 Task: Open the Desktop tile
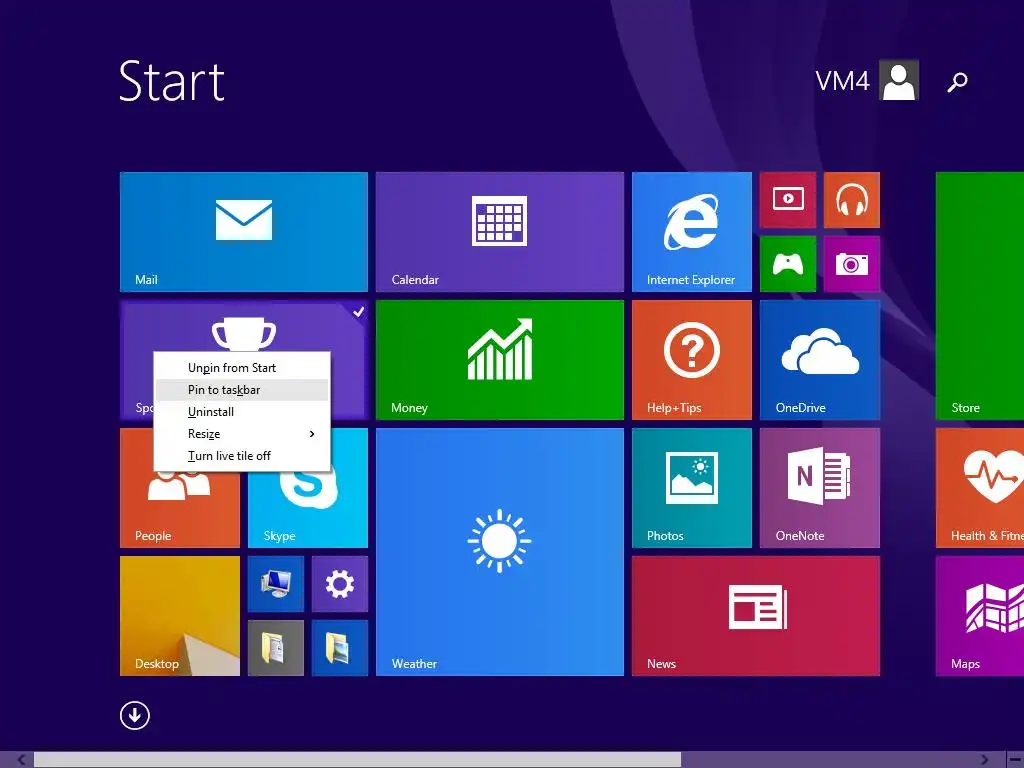pos(180,616)
